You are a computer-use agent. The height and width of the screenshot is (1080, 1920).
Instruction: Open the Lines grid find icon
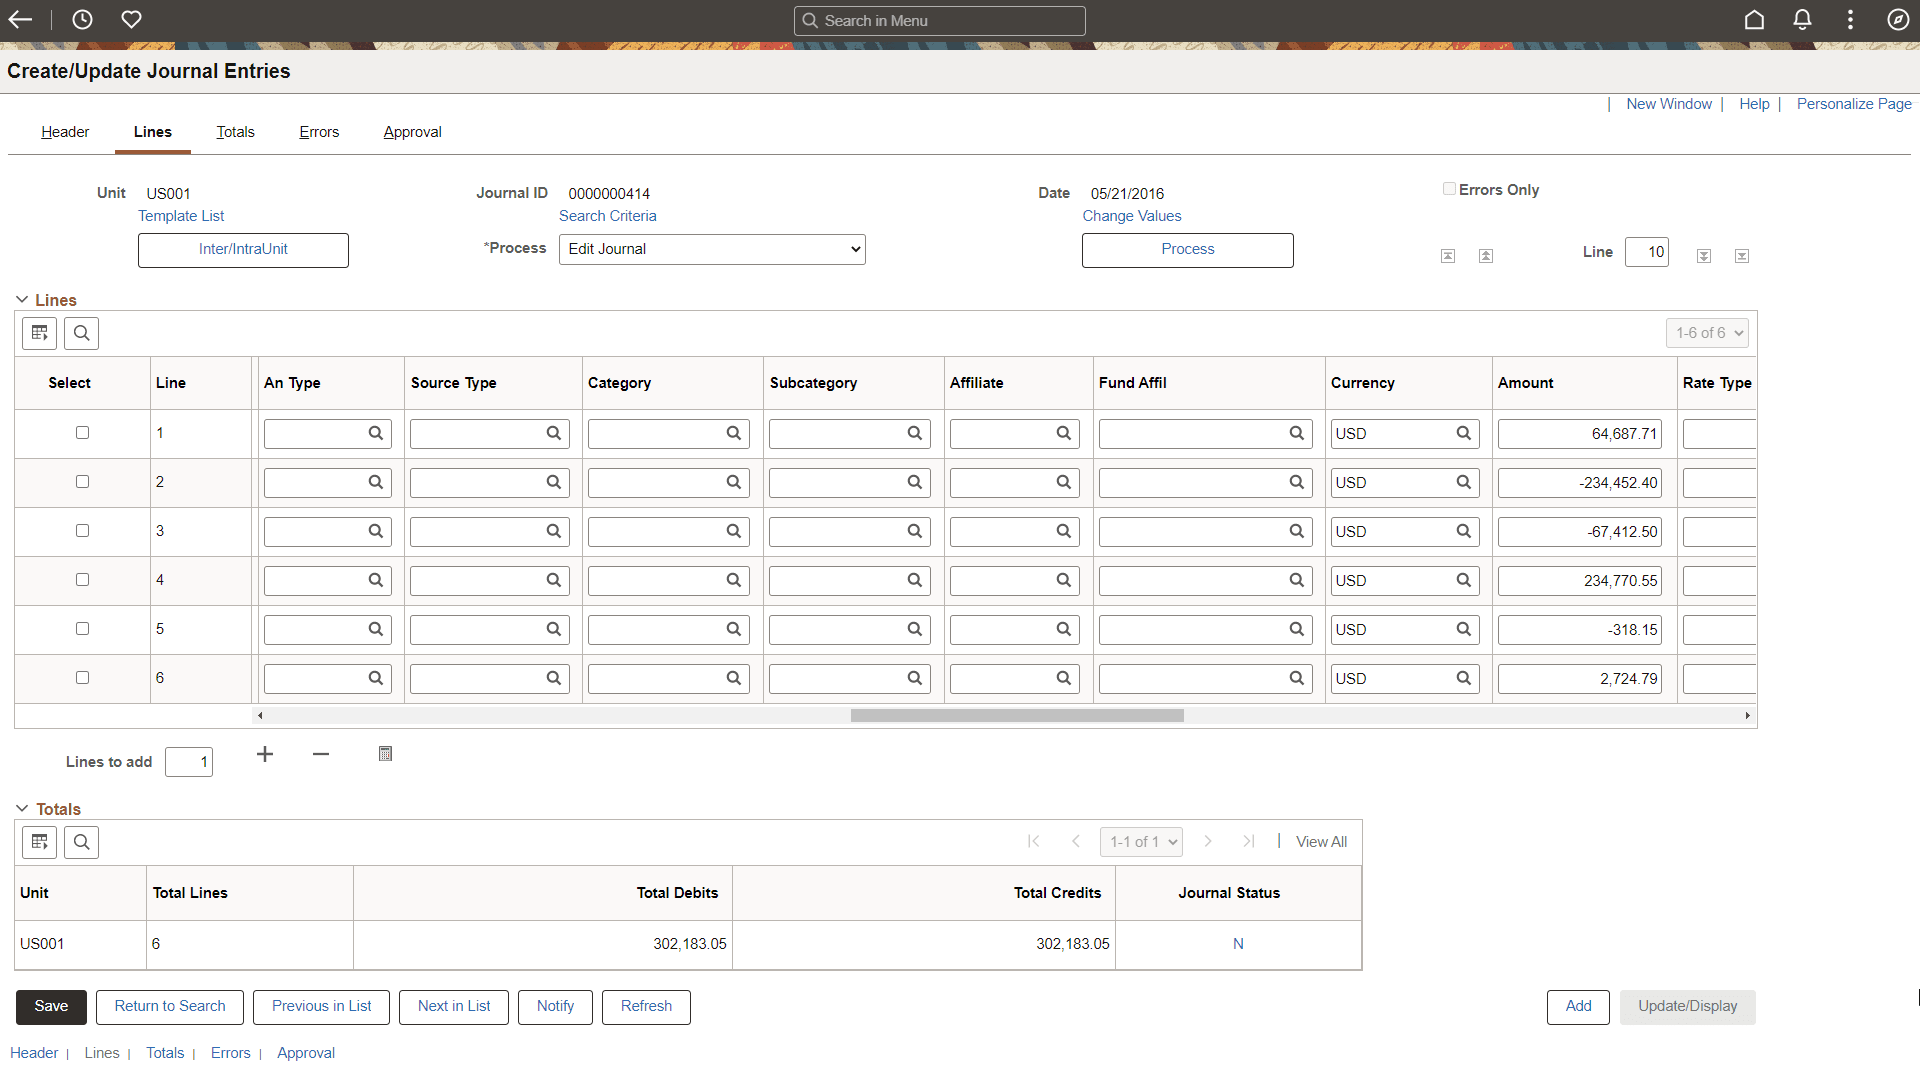pos(82,333)
